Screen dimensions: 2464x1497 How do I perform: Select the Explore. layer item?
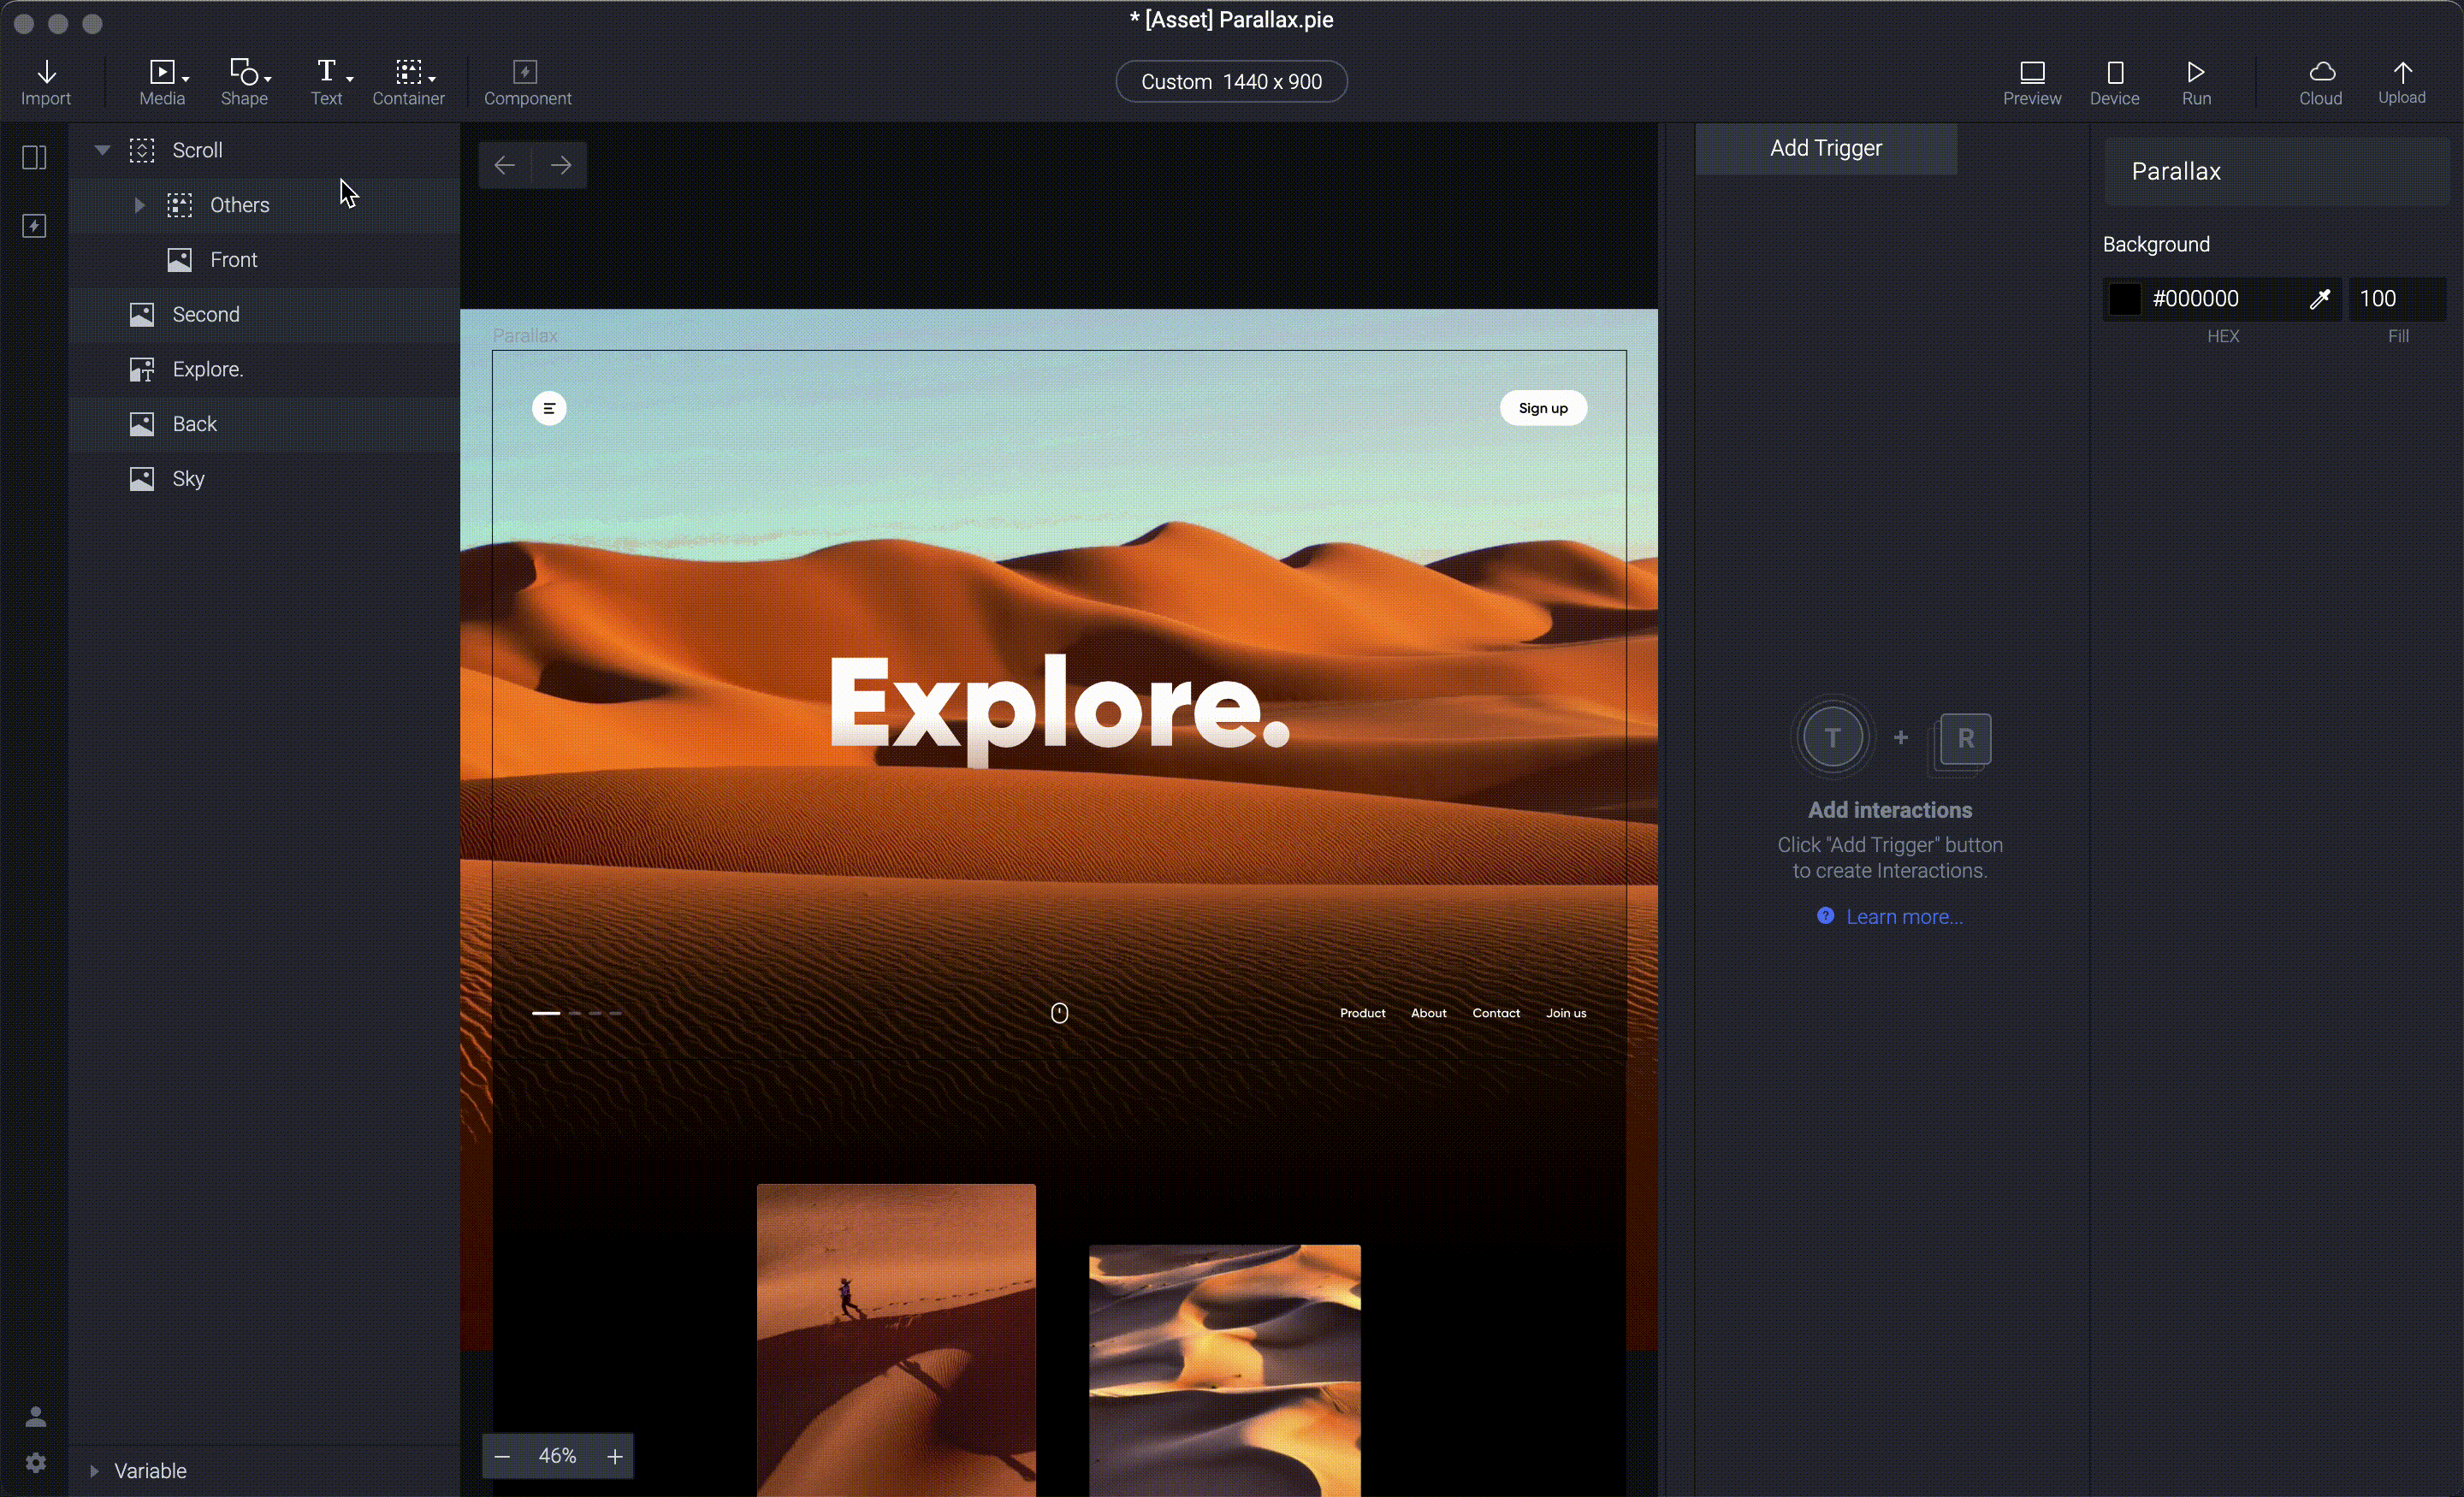(x=208, y=368)
